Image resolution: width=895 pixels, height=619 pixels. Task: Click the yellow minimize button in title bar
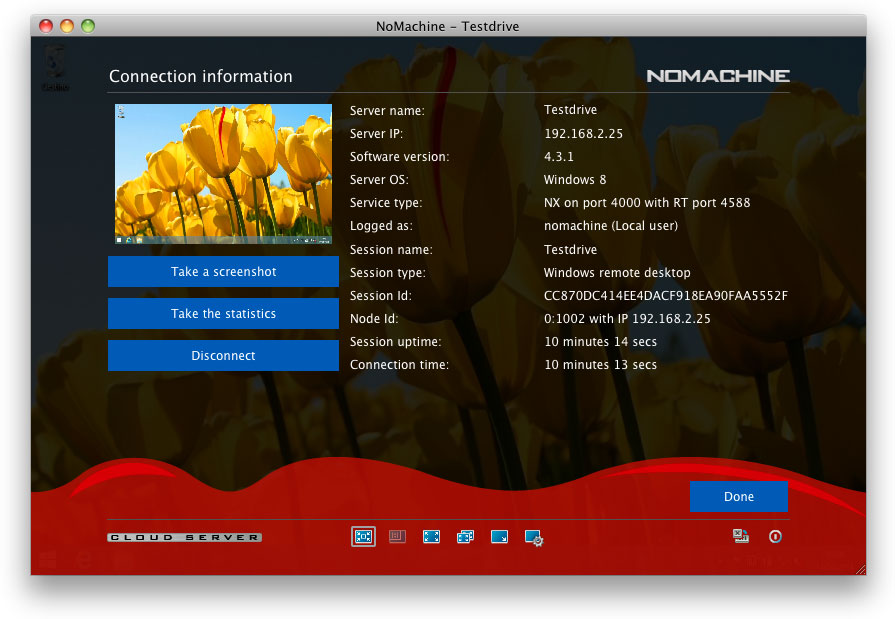point(67,26)
